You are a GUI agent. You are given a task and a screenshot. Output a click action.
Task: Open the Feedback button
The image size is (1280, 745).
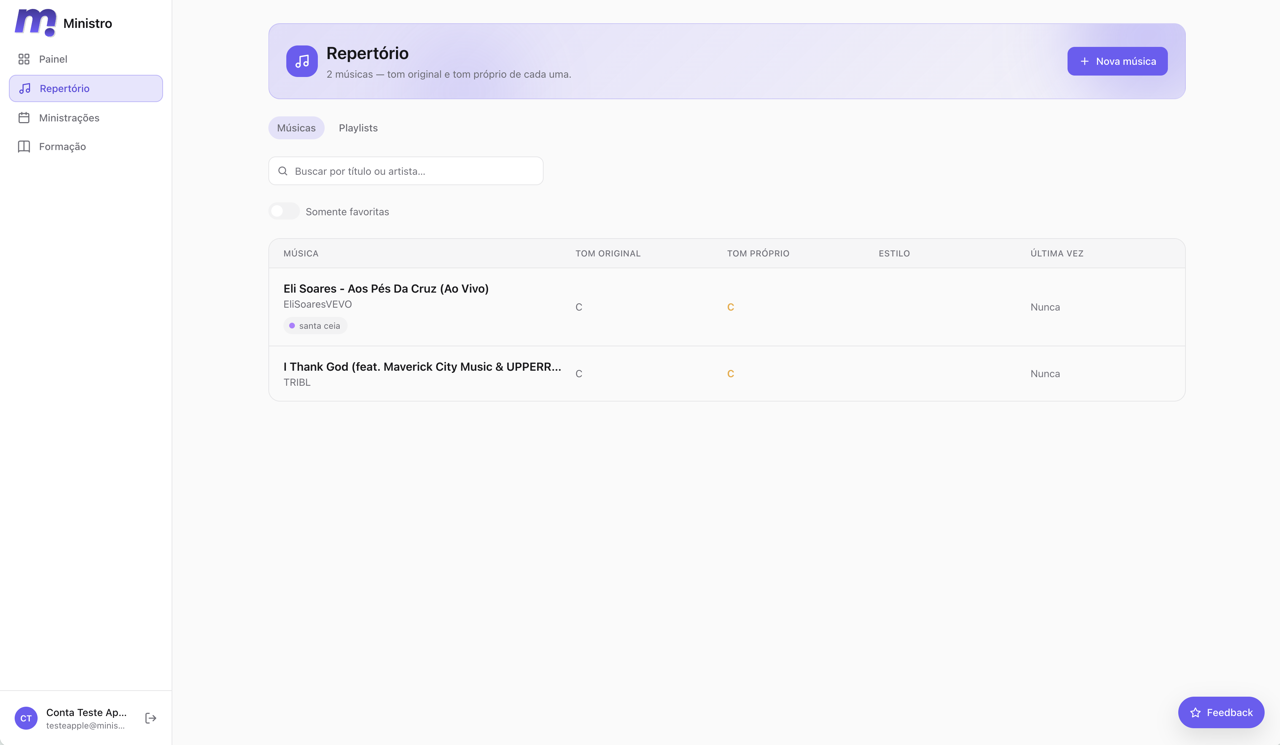tap(1221, 713)
